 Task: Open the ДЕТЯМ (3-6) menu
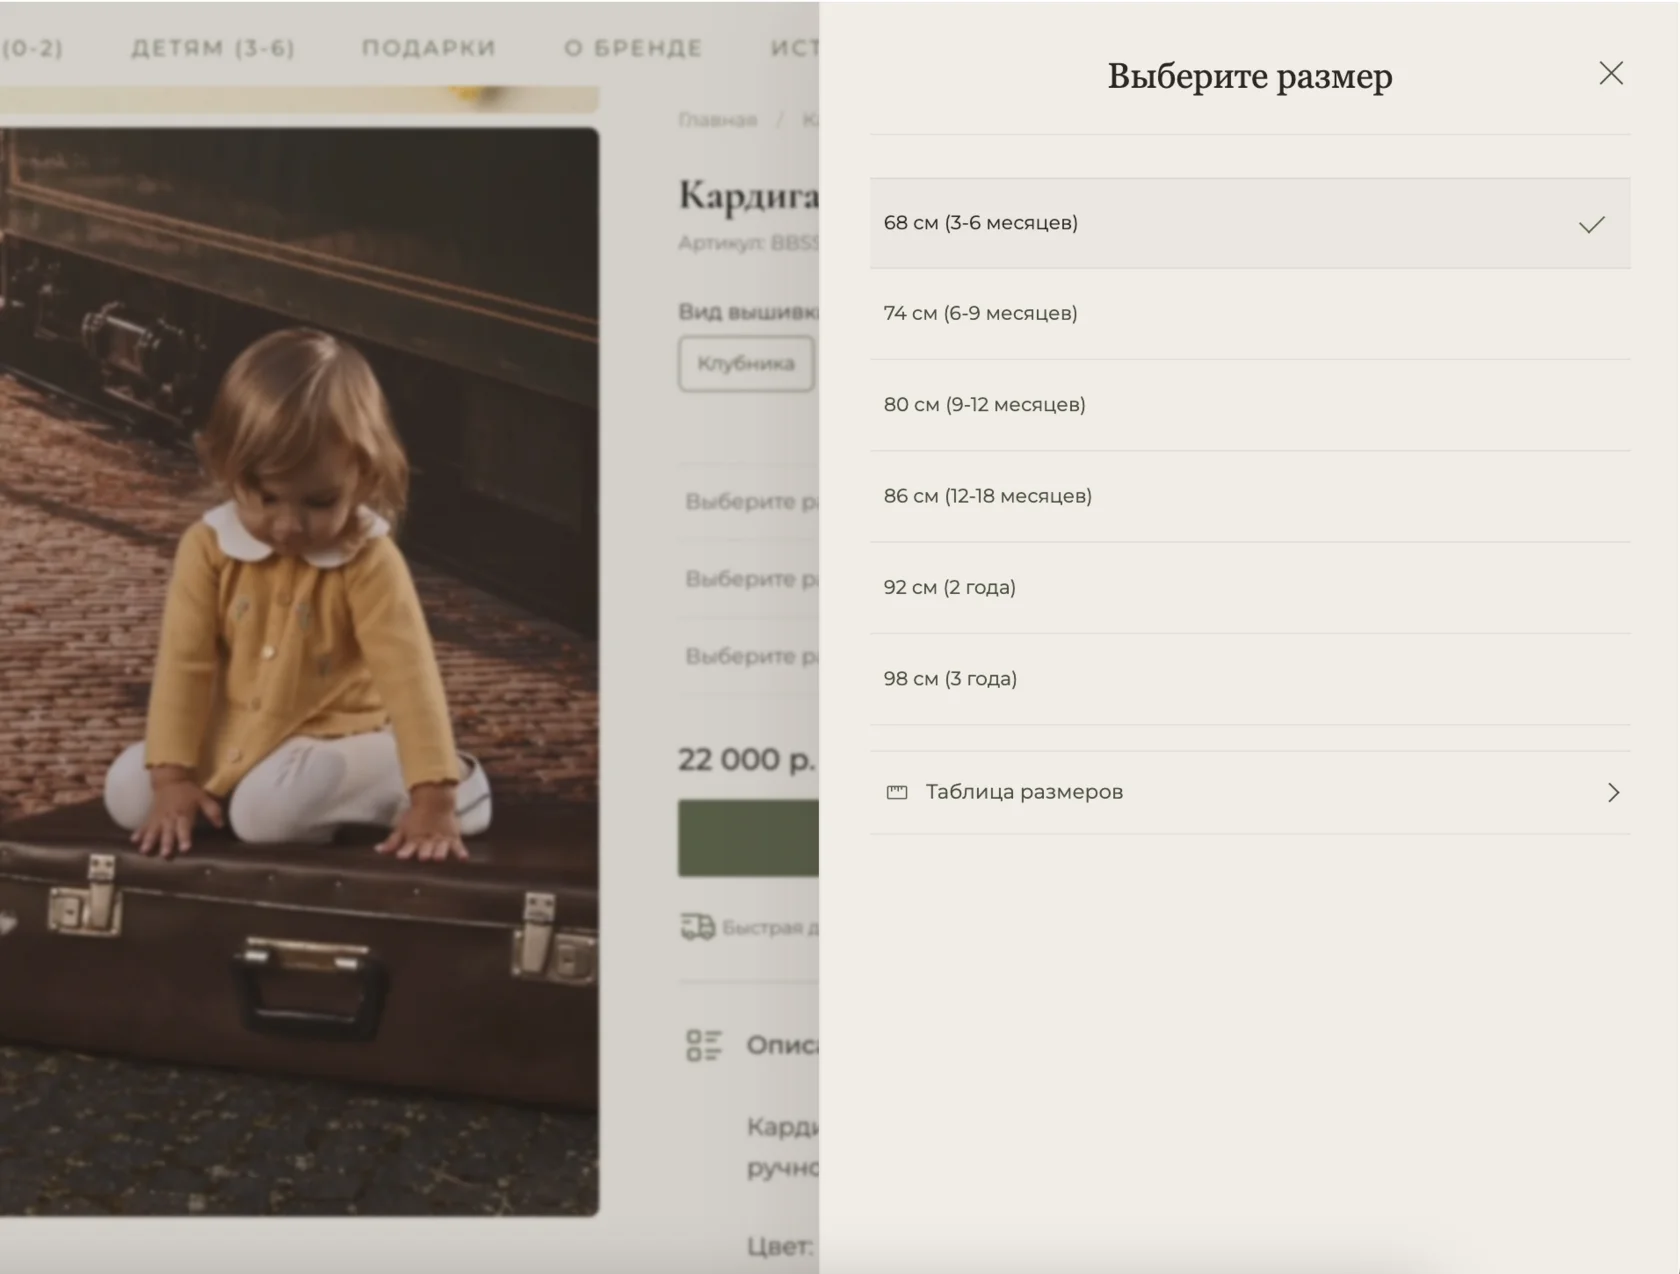pyautogui.click(x=213, y=48)
